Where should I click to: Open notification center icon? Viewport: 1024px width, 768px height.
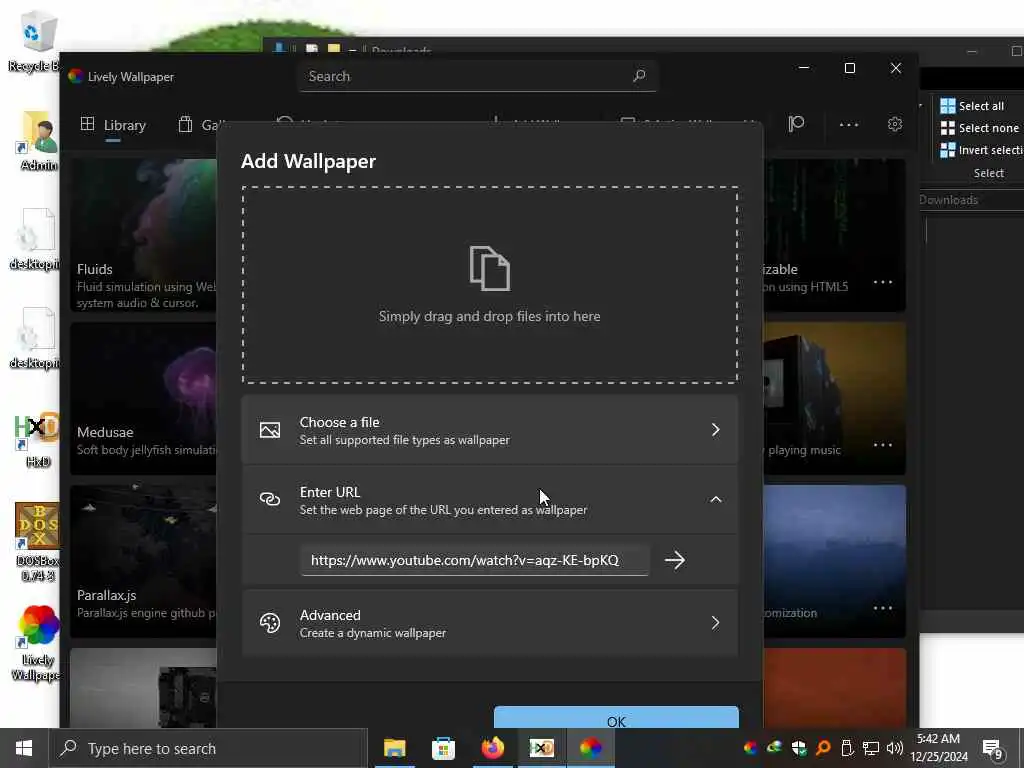(x=993, y=748)
